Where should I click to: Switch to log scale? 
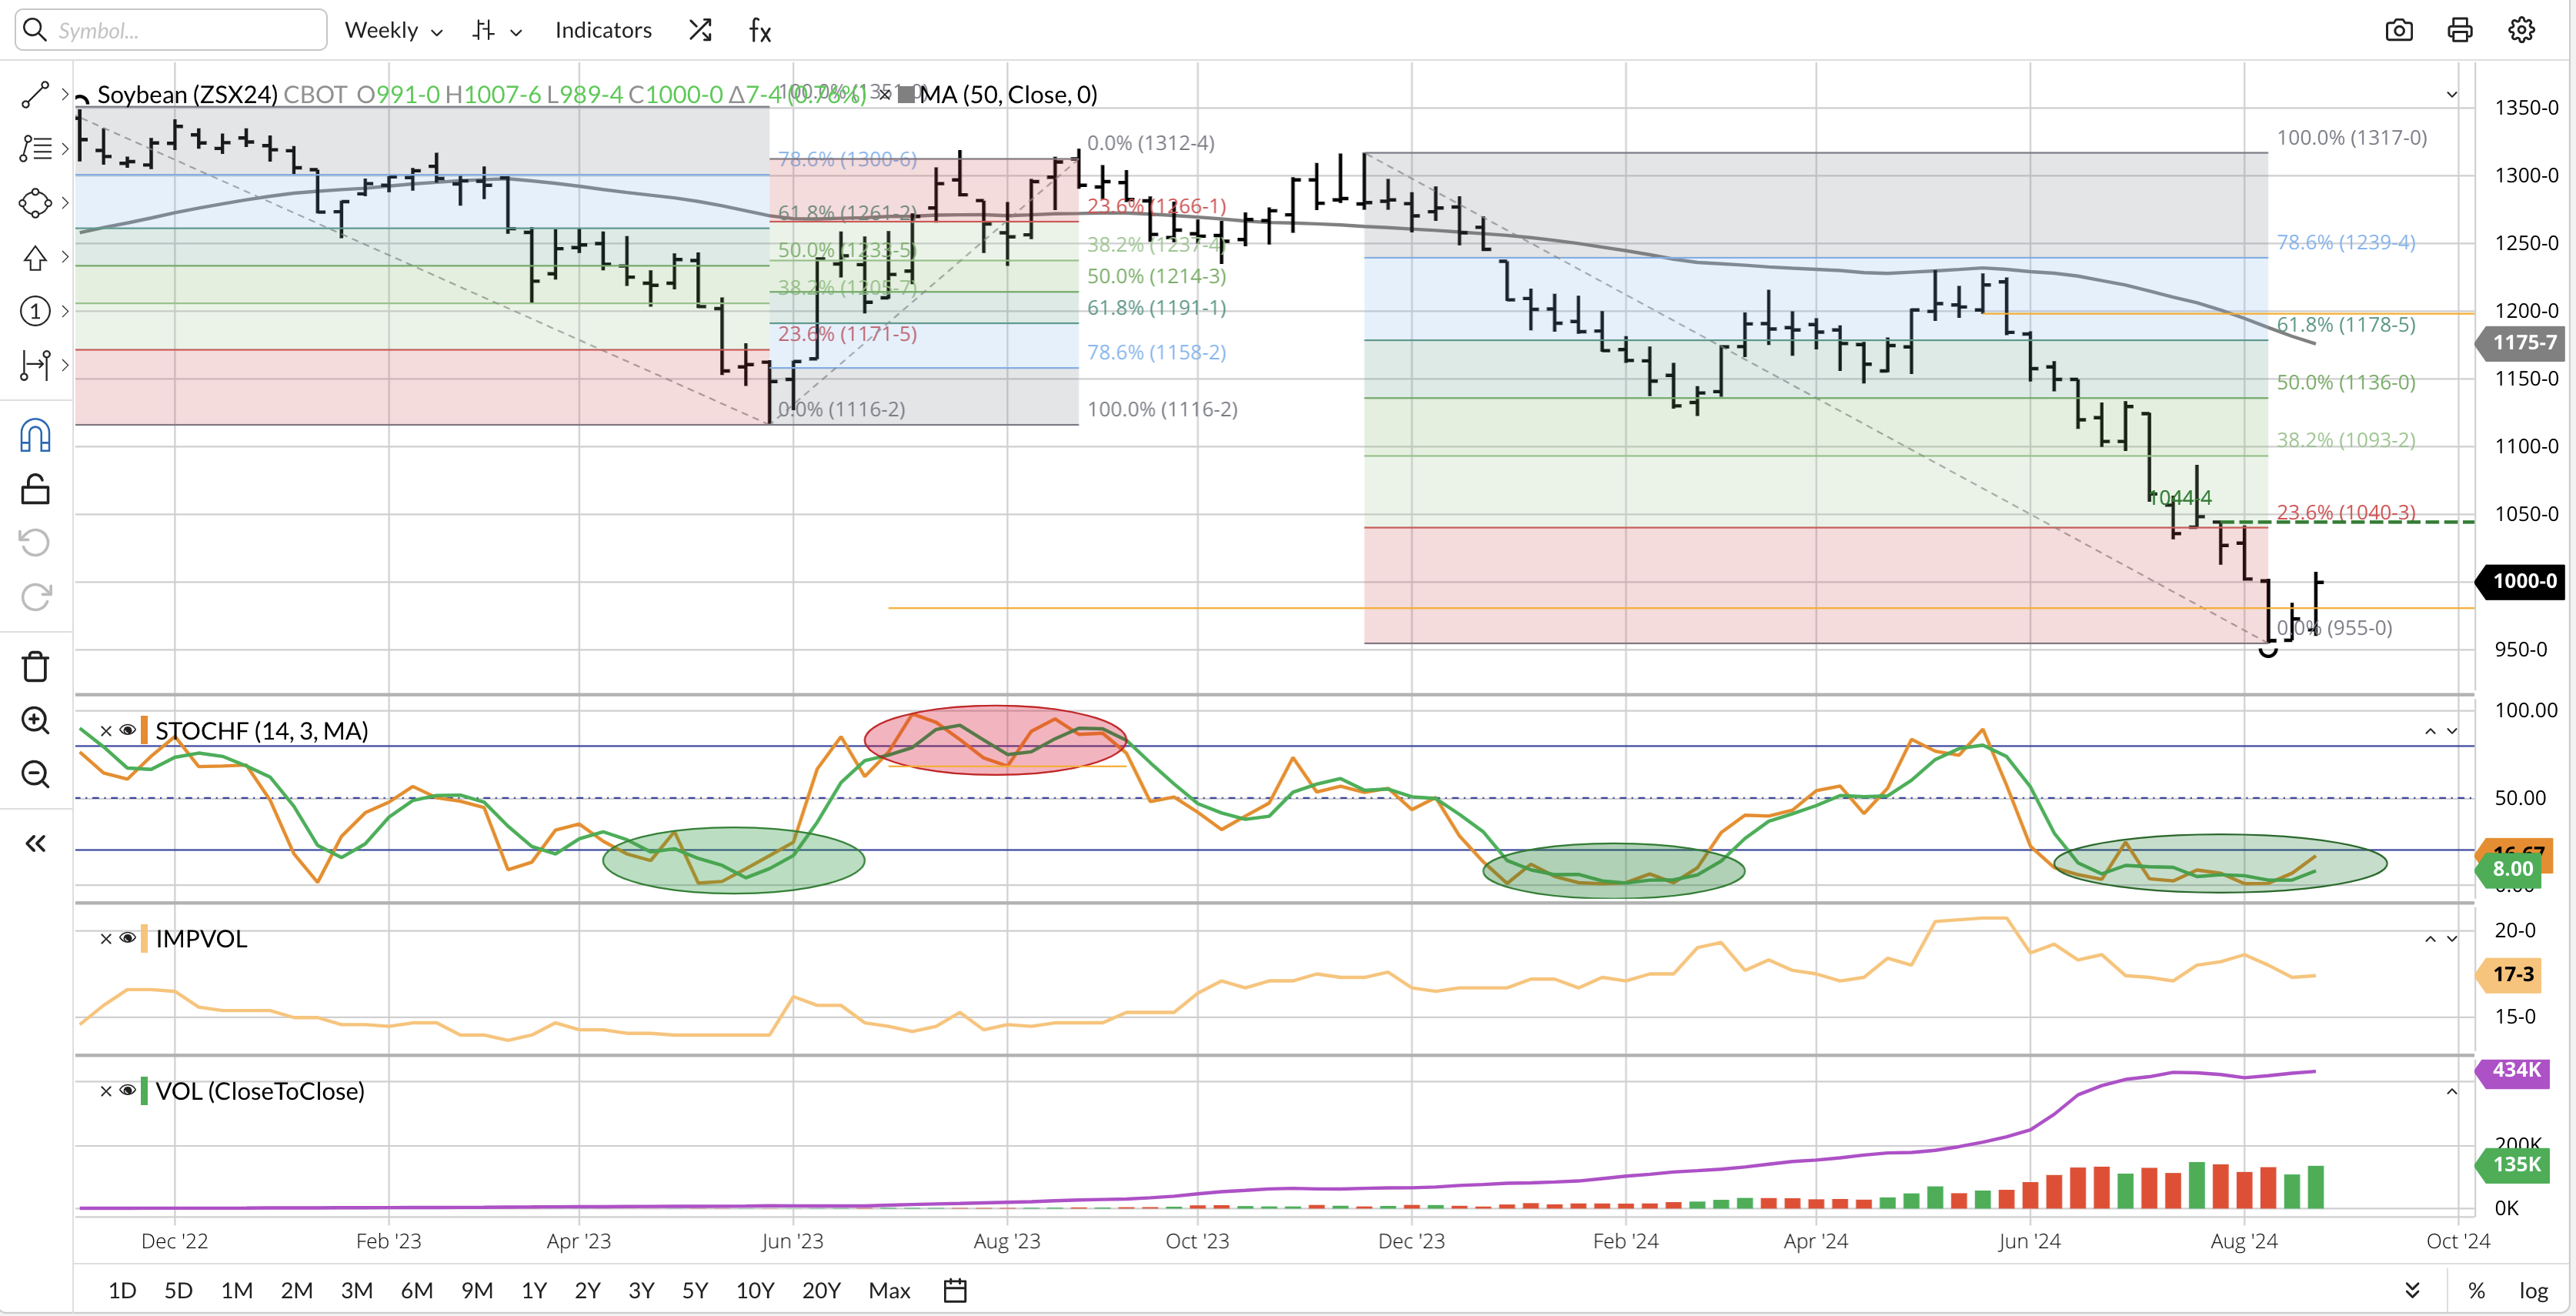click(2533, 1290)
